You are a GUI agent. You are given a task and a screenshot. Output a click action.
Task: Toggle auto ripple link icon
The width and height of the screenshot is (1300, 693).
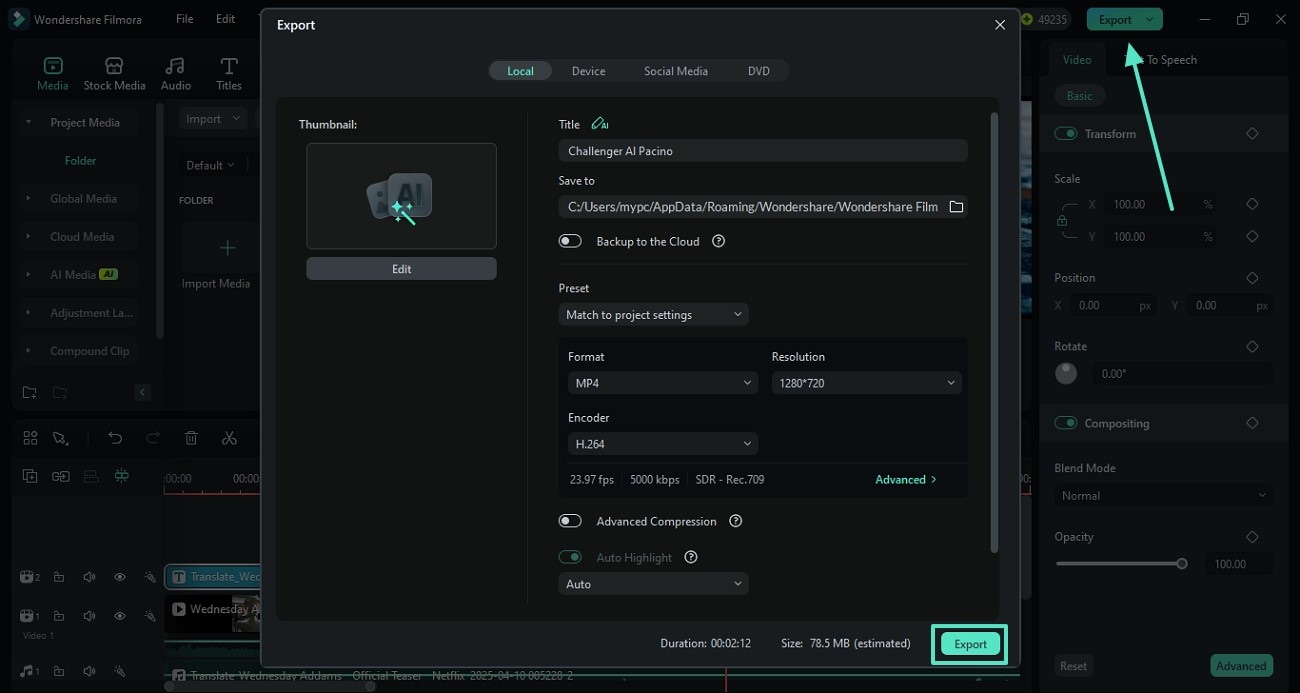61,476
